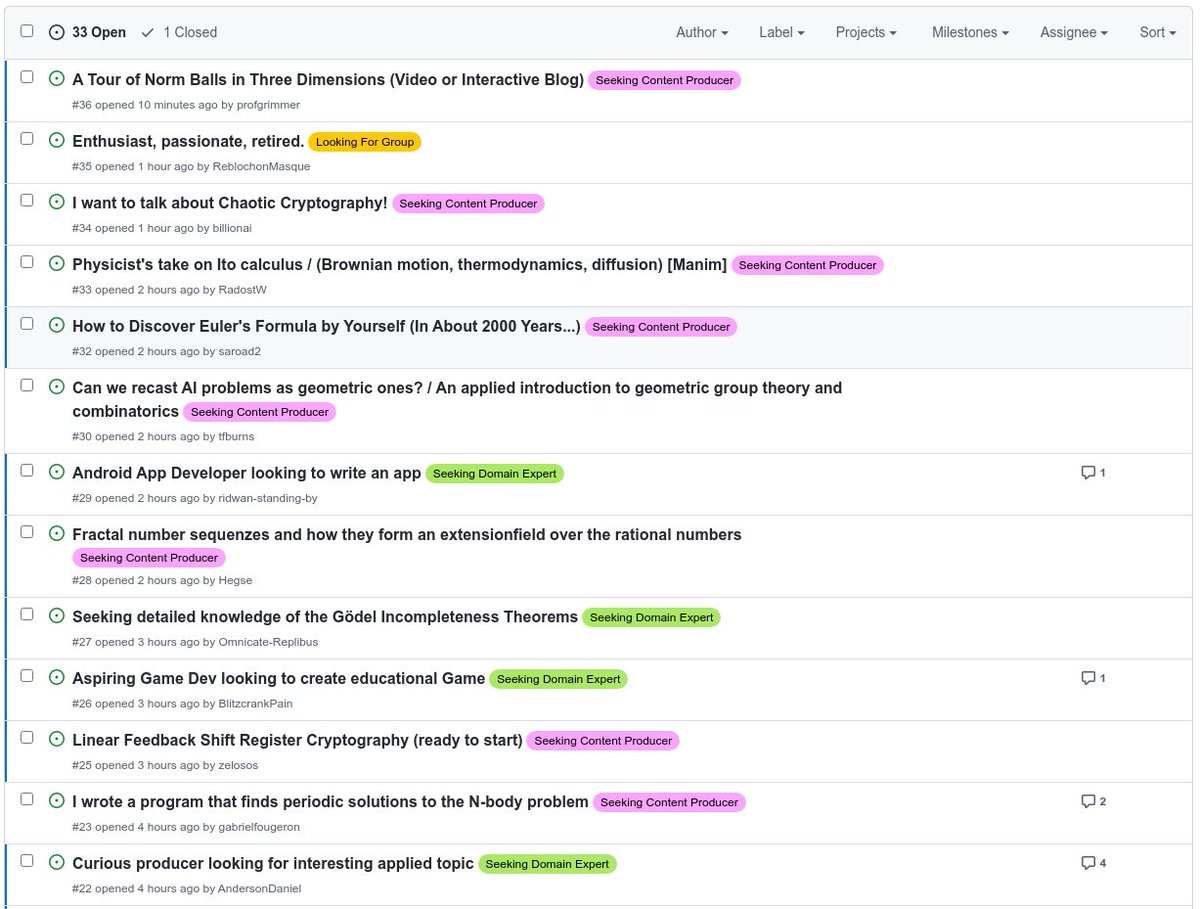Tick checkbox for recast AI problems issue #30

click(27, 385)
